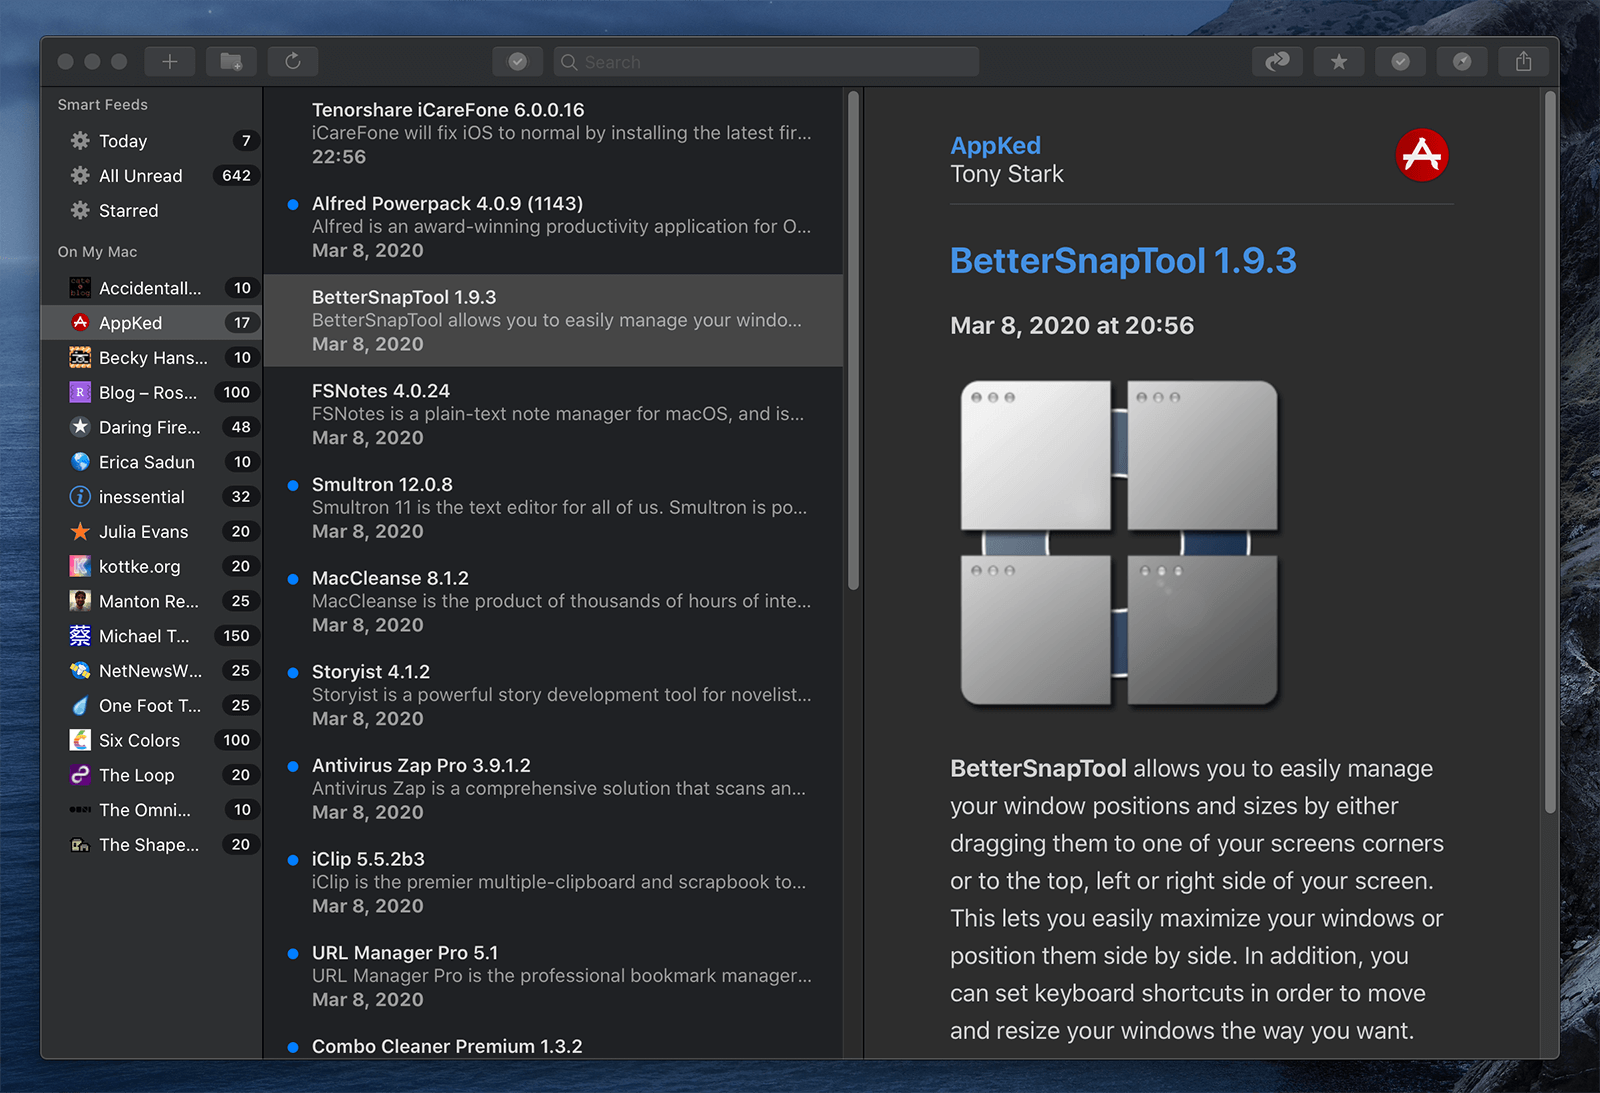Click the The Shape... feed icon
1600x1093 pixels.
(80, 845)
